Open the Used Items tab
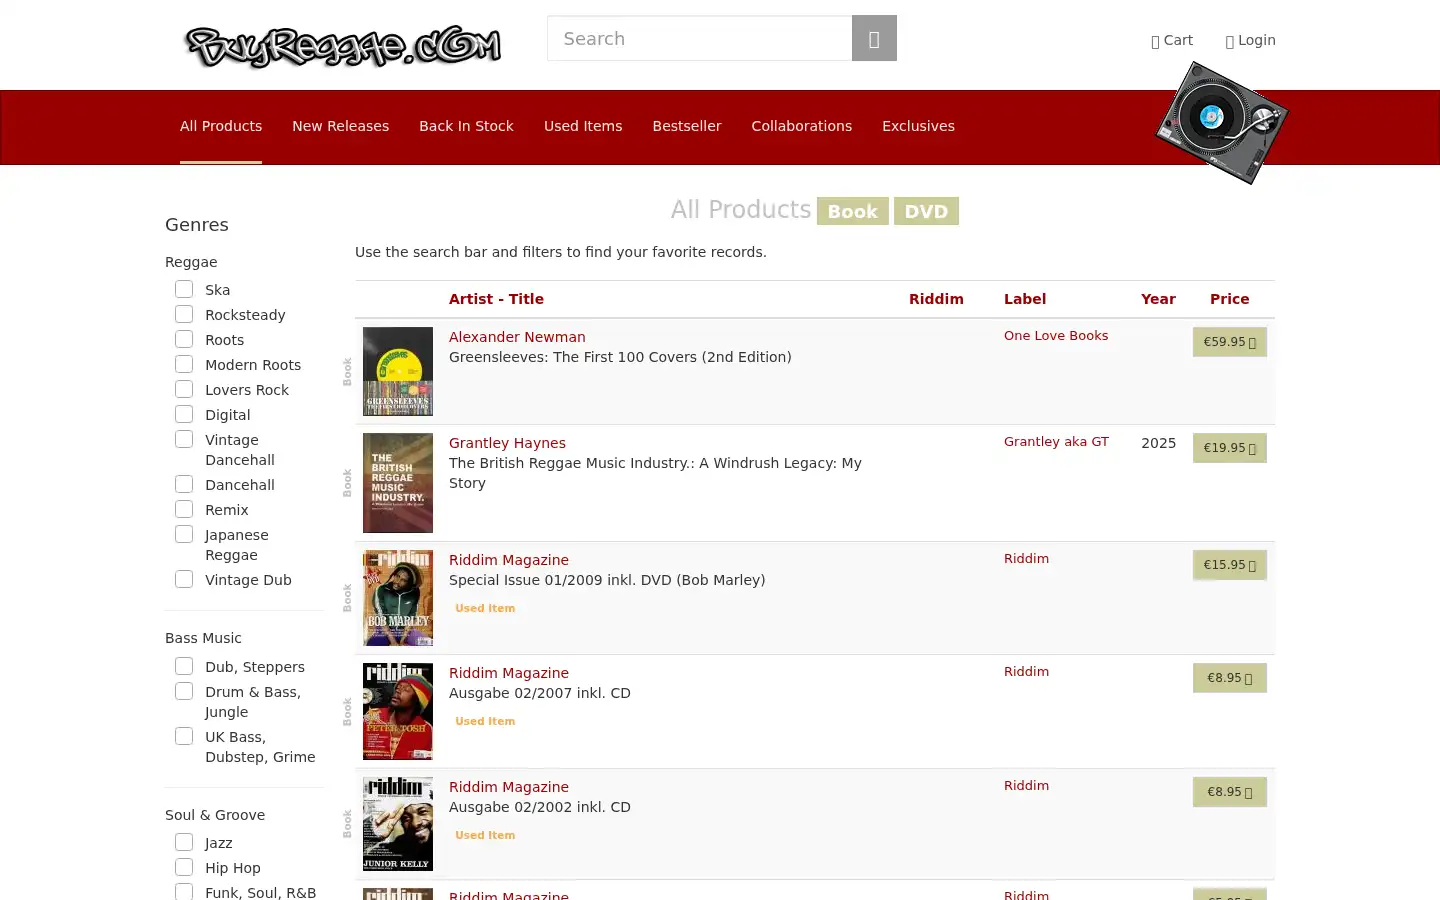The width and height of the screenshot is (1440, 900). point(583,126)
